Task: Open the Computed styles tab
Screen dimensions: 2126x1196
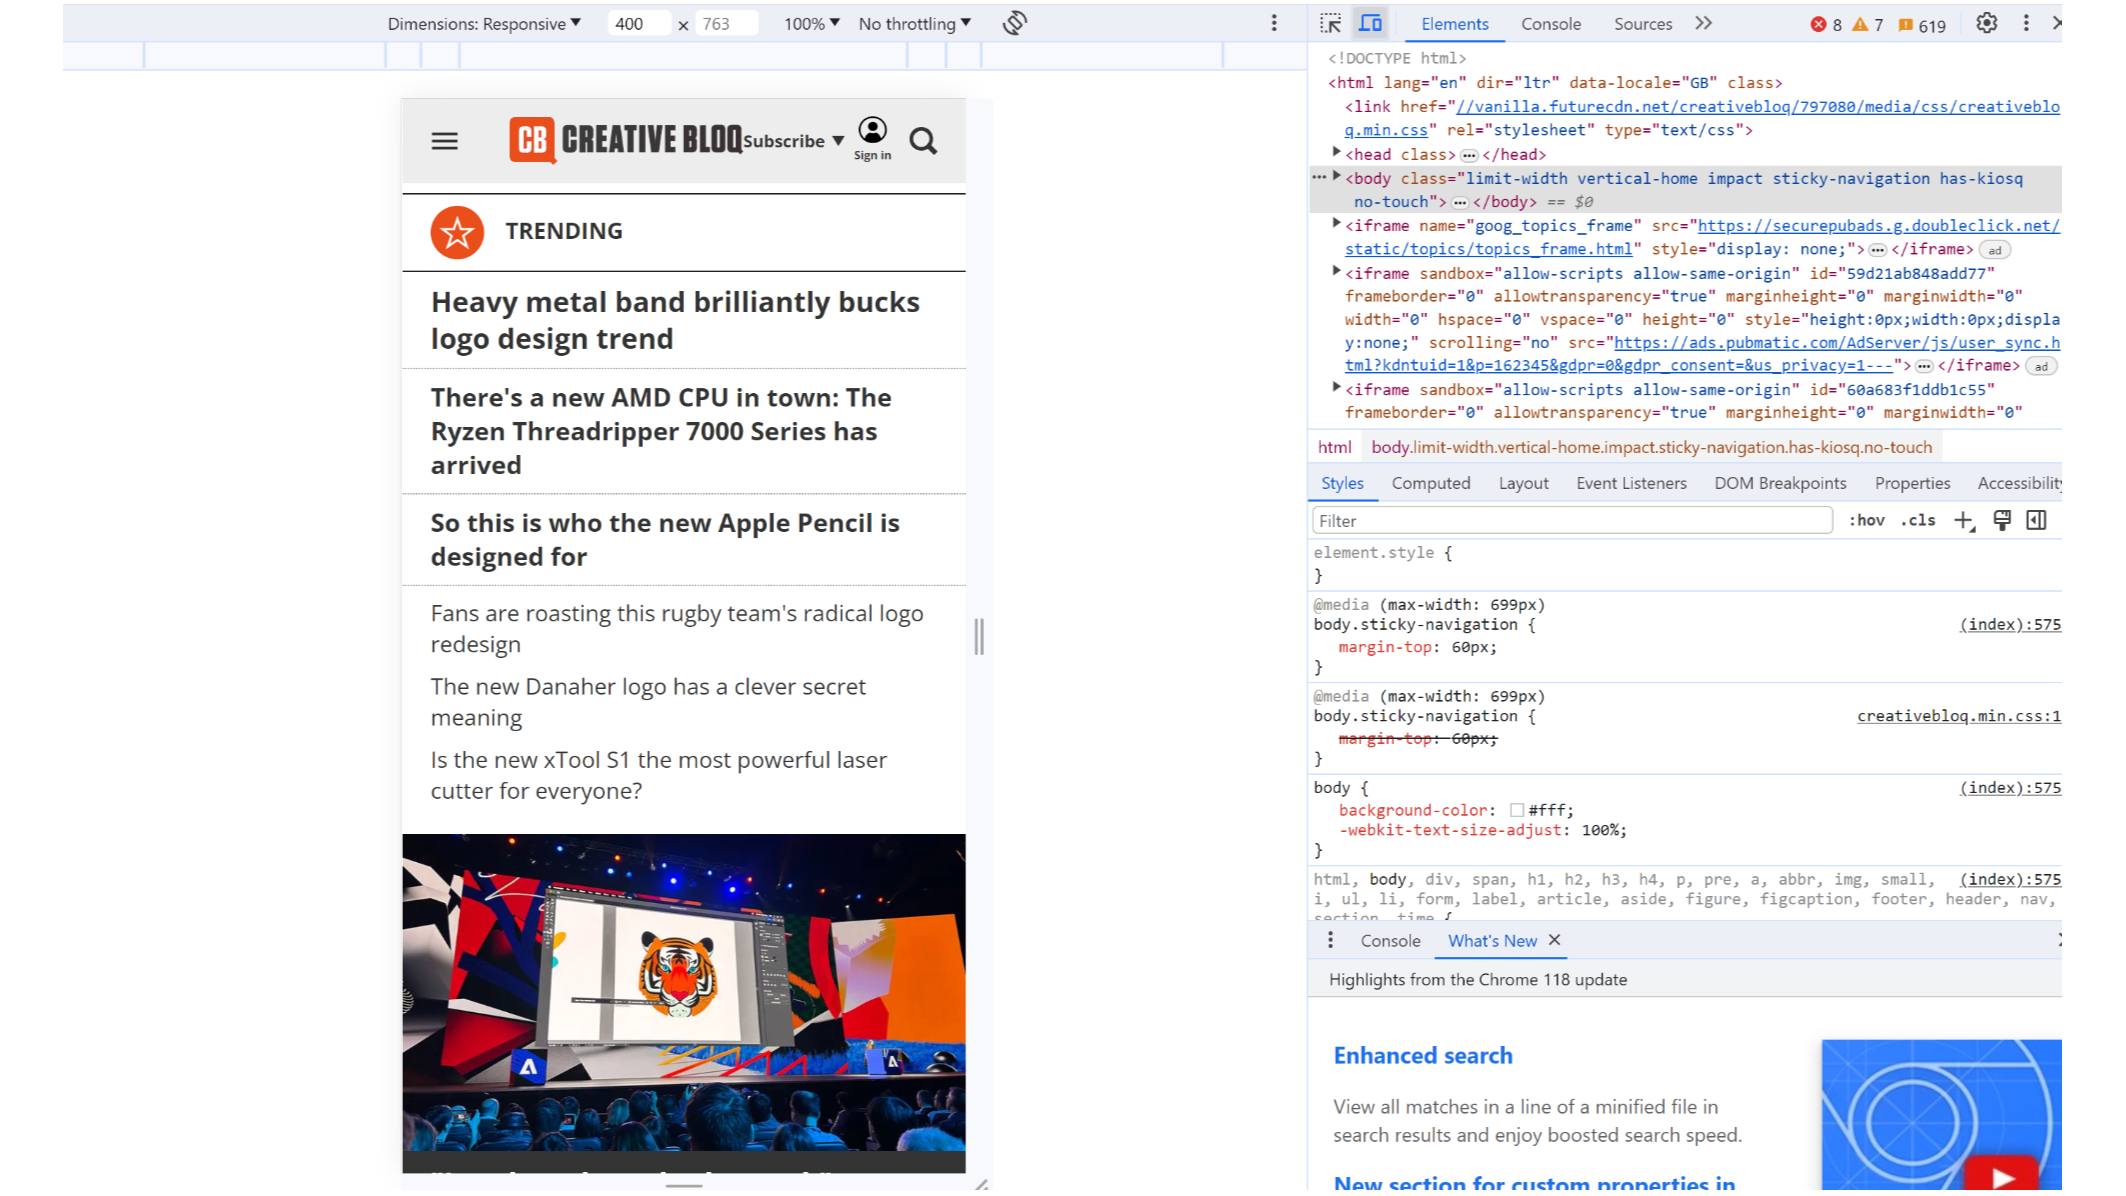Action: click(1431, 483)
